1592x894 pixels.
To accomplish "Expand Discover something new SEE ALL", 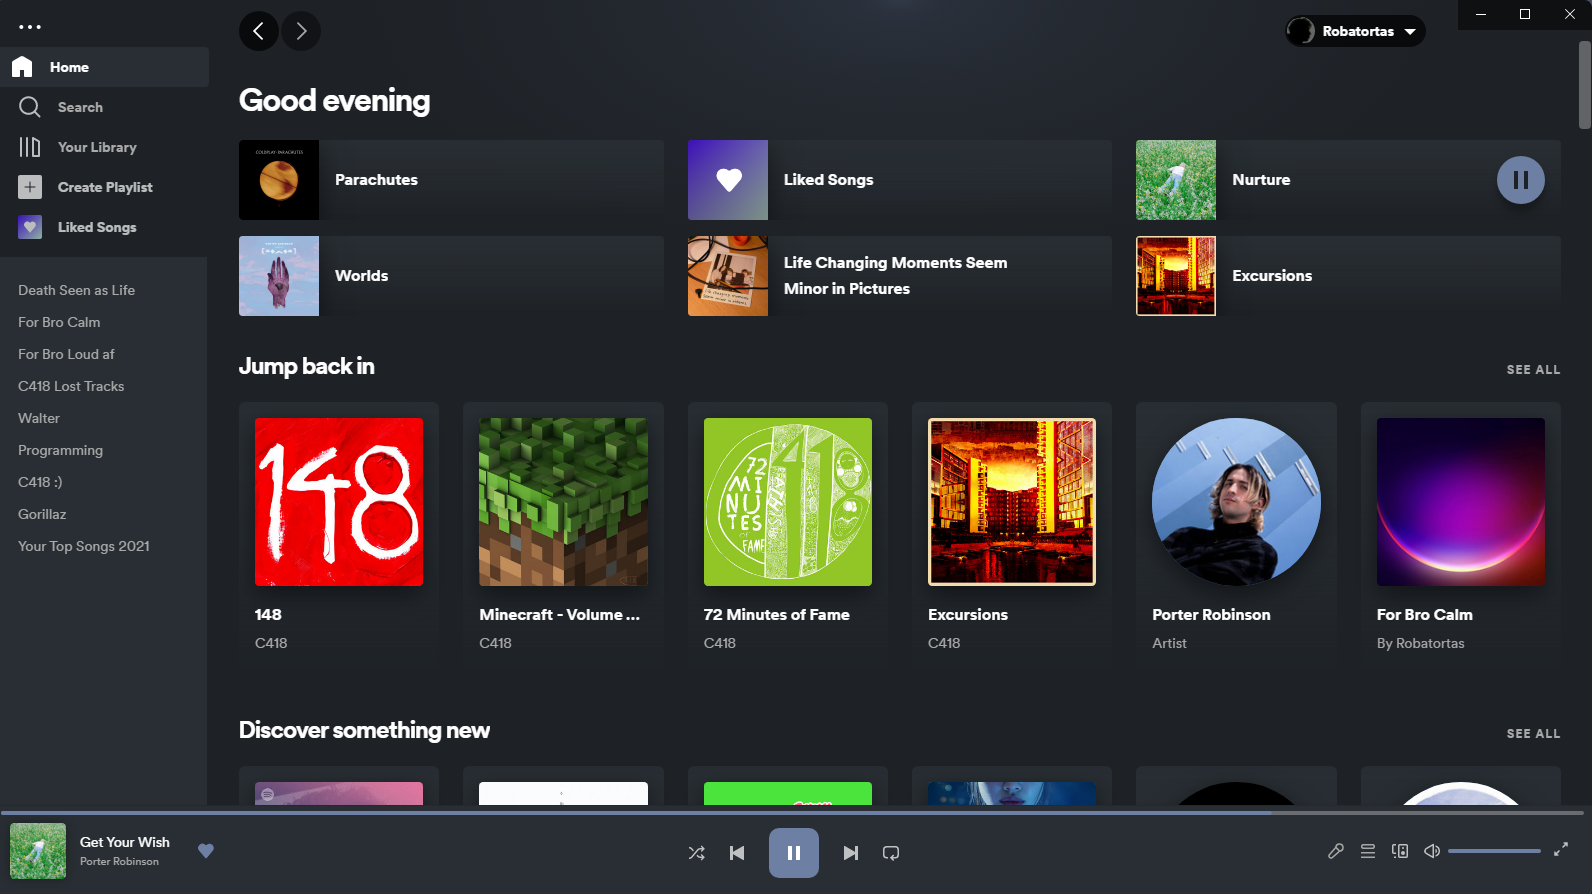I will coord(1533,733).
